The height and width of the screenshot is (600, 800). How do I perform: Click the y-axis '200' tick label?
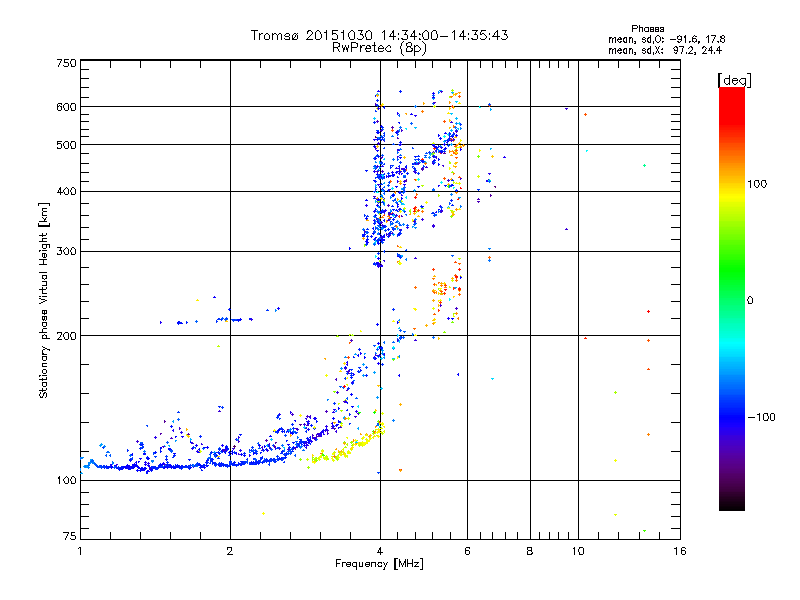click(x=66, y=336)
